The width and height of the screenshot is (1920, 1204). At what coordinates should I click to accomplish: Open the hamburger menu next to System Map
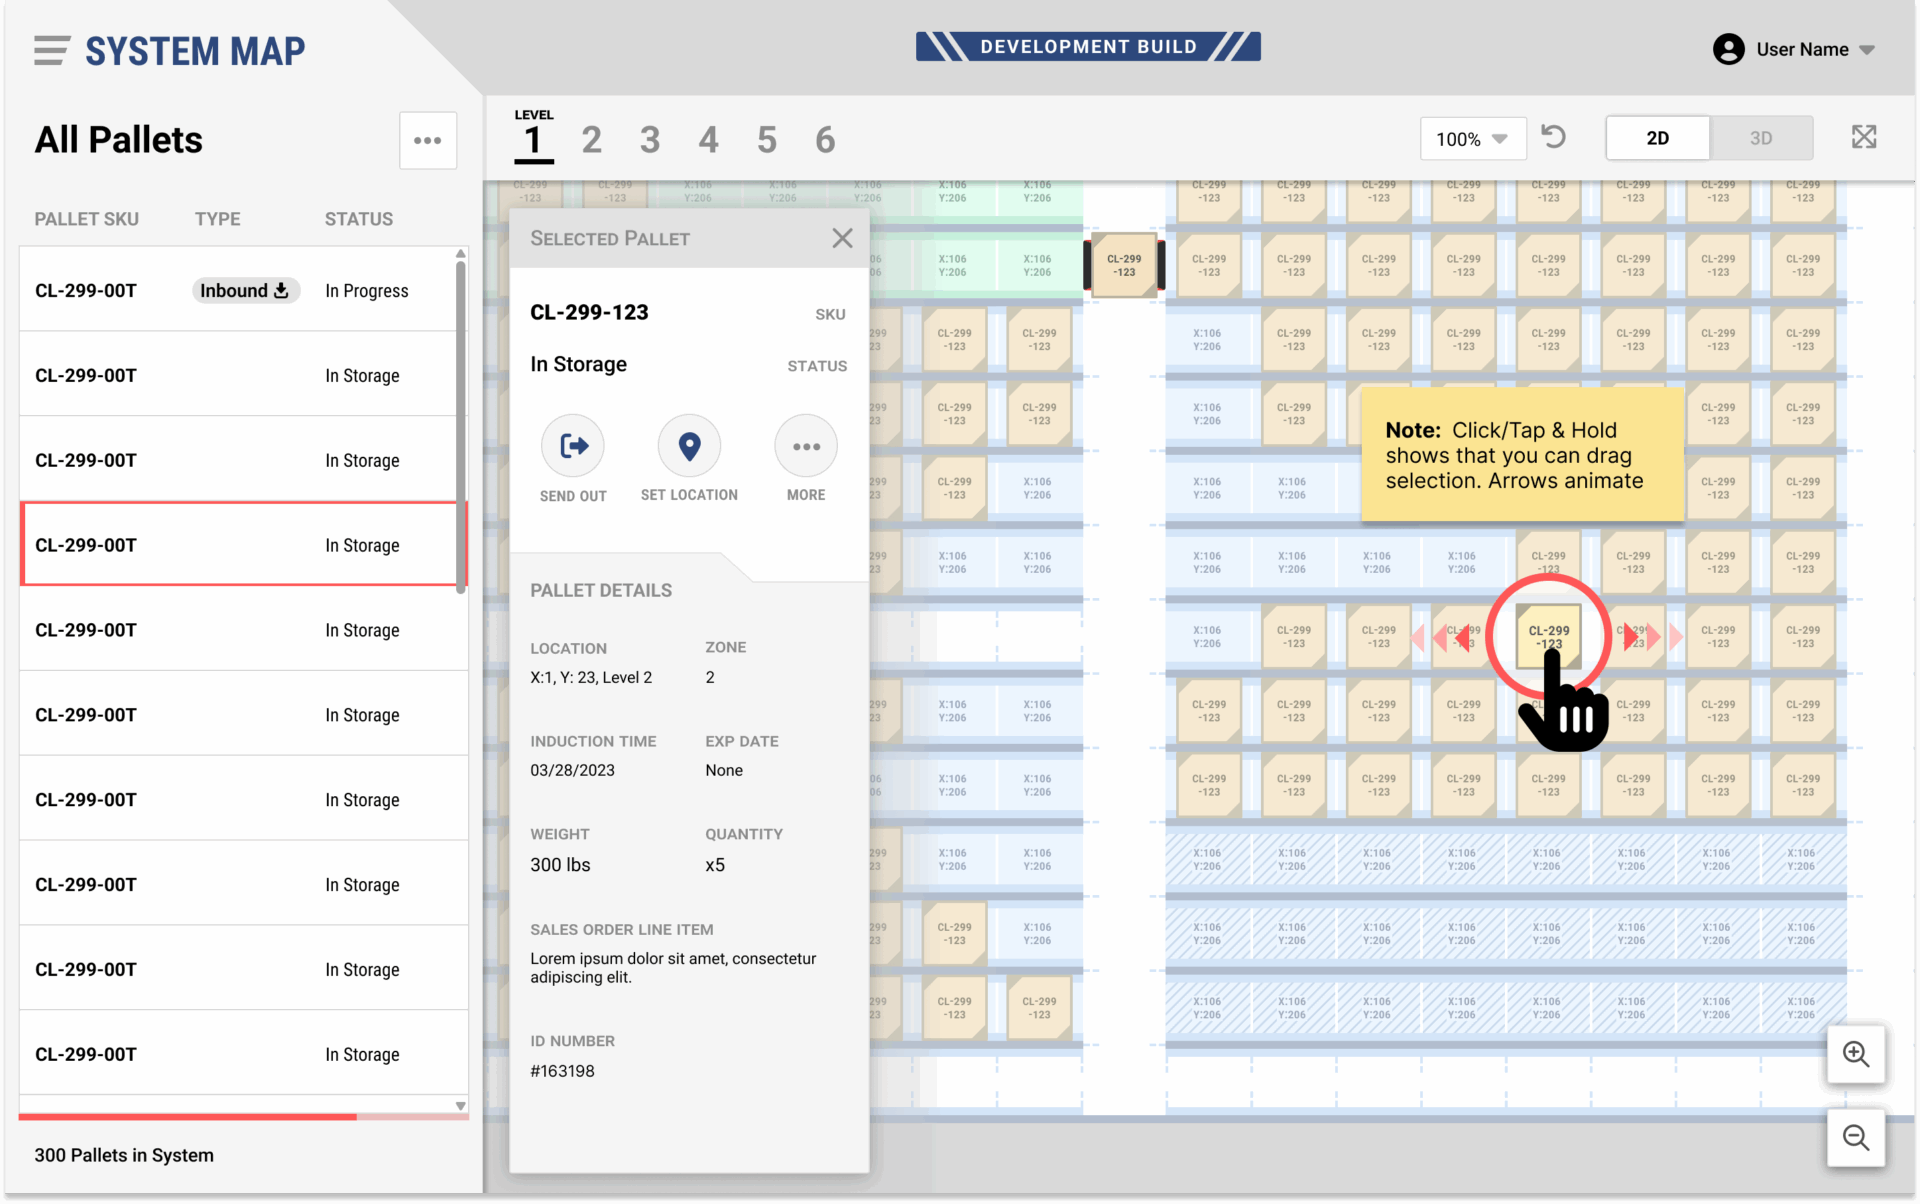51,50
